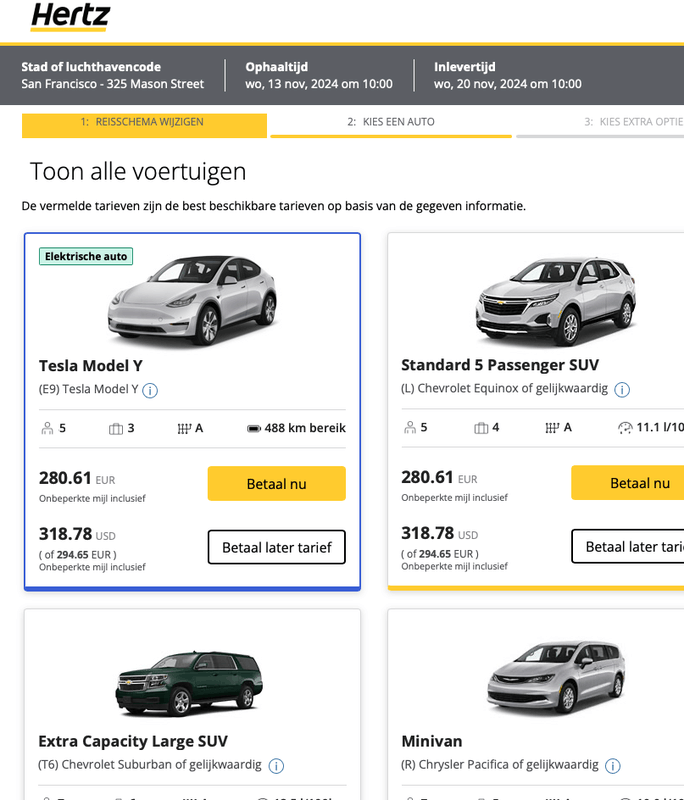Image resolution: width=684 pixels, height=800 pixels.
Task: Click Betaal nu for Tesla Model Y
Action: pos(276,483)
